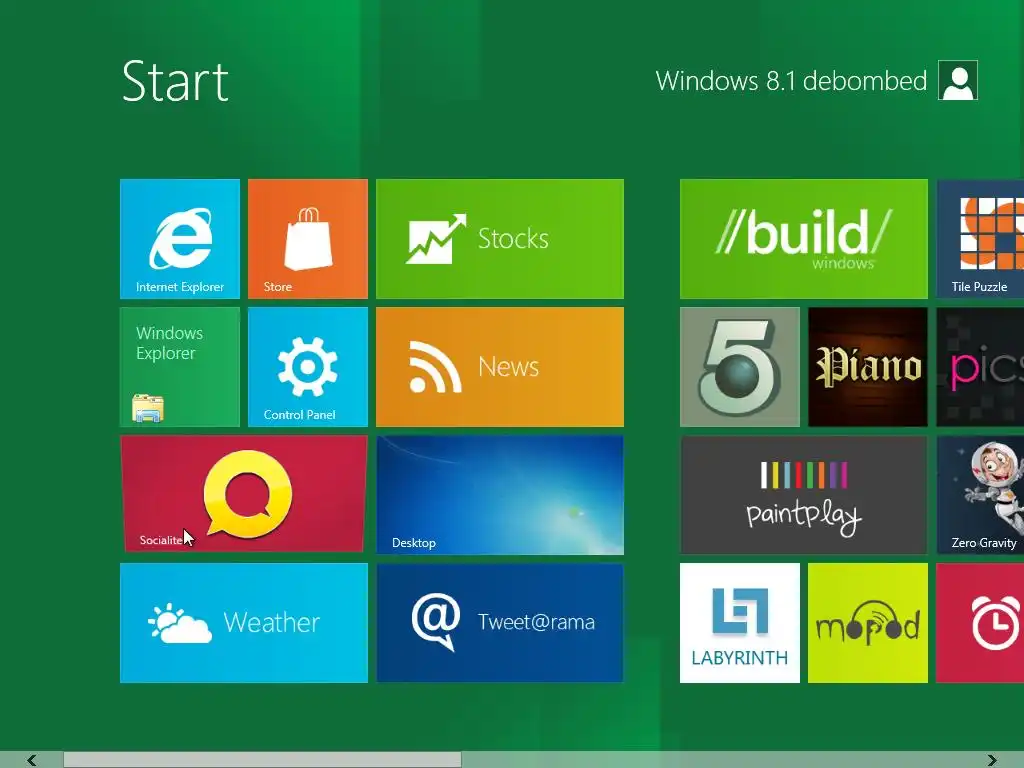Click the scrollbar right arrow
The height and width of the screenshot is (768, 1024).
click(x=992, y=760)
